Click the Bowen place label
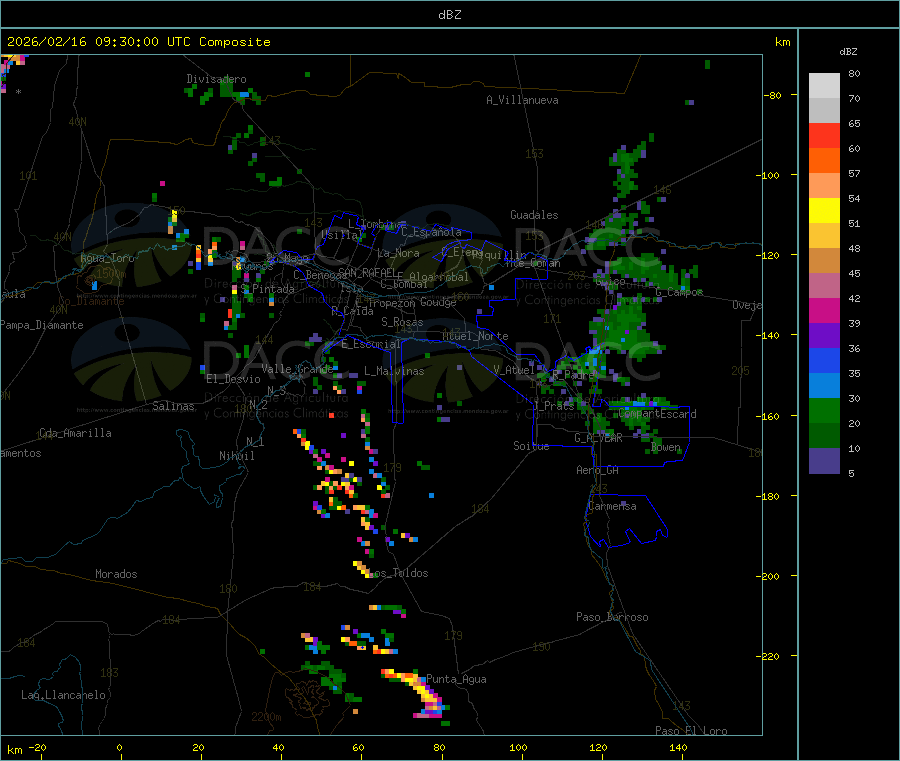The width and height of the screenshot is (900, 761). 665,447
